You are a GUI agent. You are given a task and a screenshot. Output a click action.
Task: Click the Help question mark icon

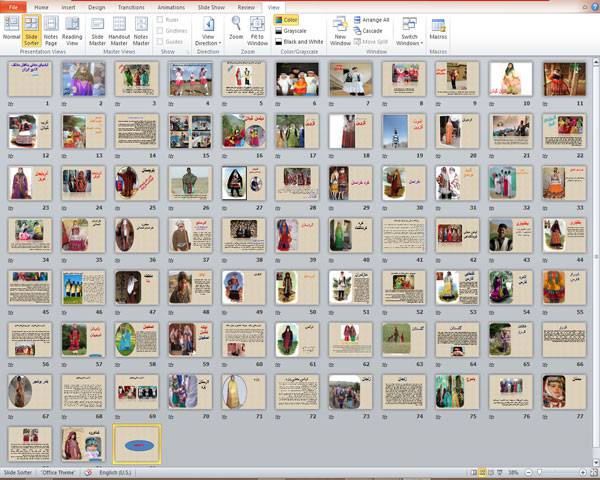tap(595, 7)
